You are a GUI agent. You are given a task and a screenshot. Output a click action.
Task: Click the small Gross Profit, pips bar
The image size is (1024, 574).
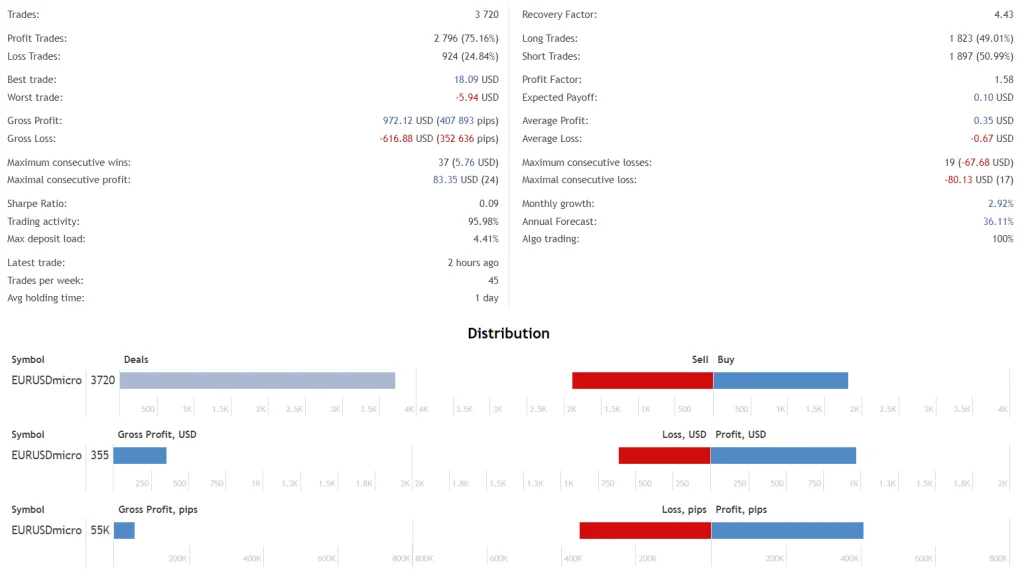tap(124, 530)
